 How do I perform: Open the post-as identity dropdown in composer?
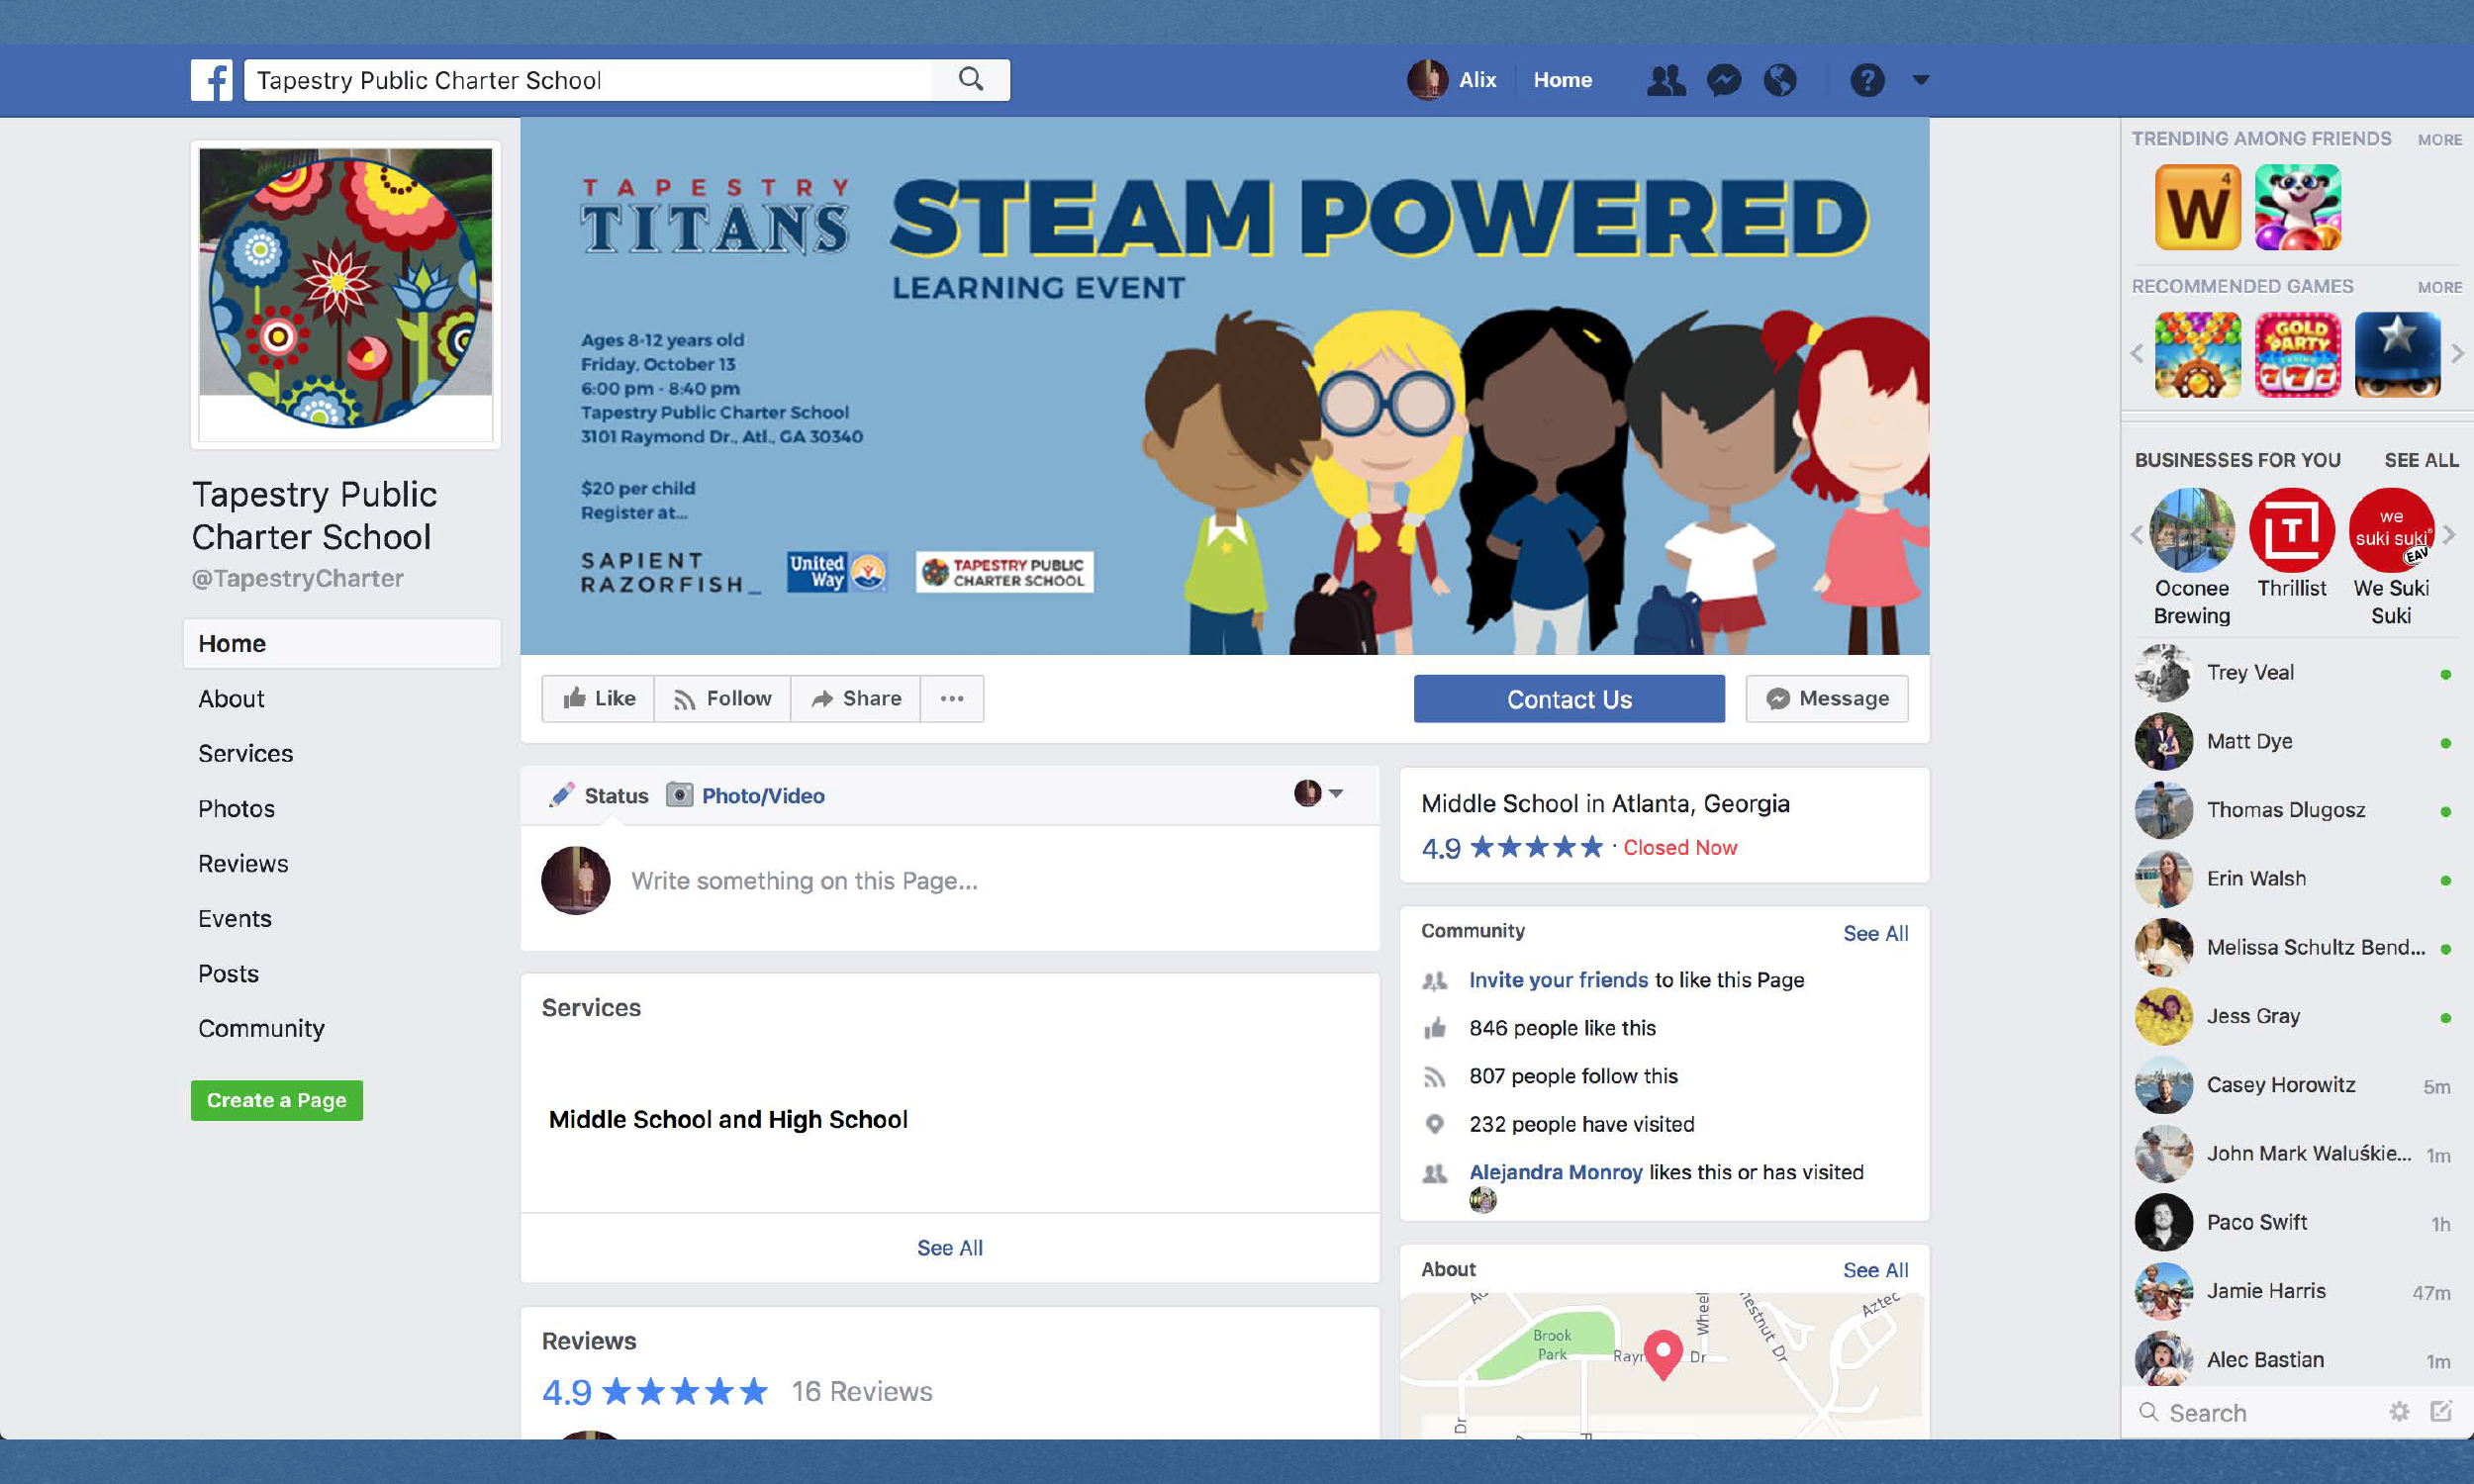(x=1319, y=794)
